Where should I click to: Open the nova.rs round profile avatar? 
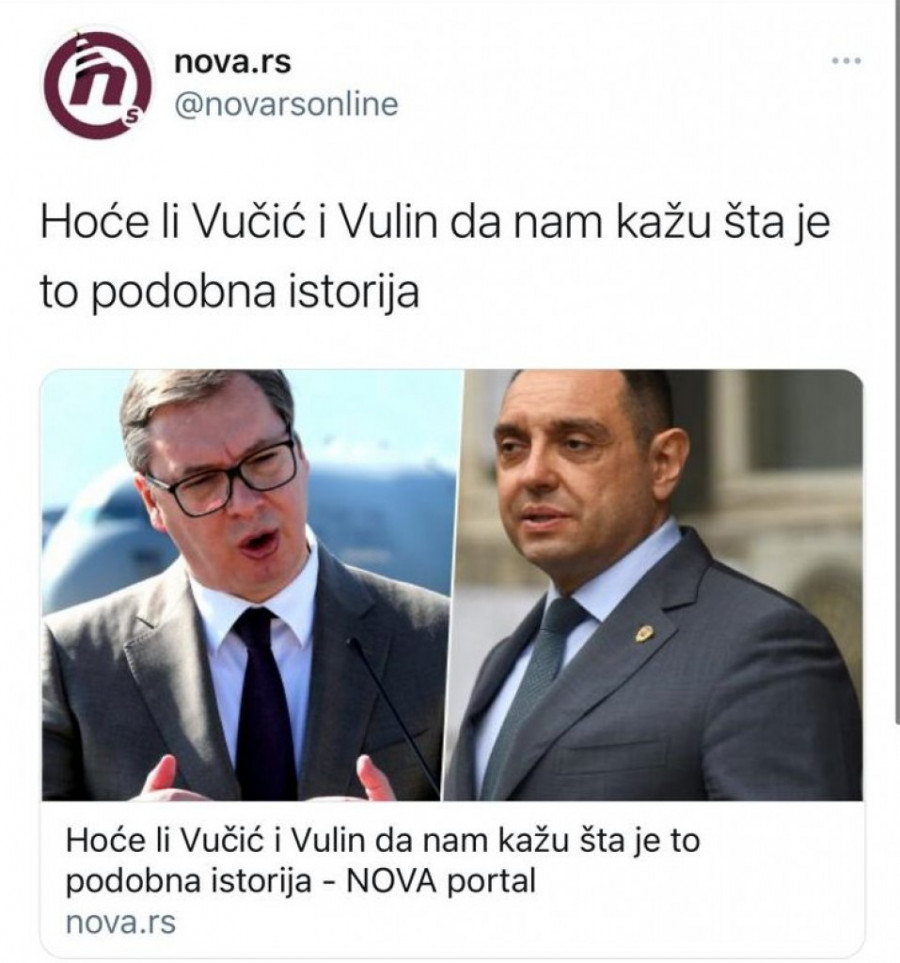97,82
